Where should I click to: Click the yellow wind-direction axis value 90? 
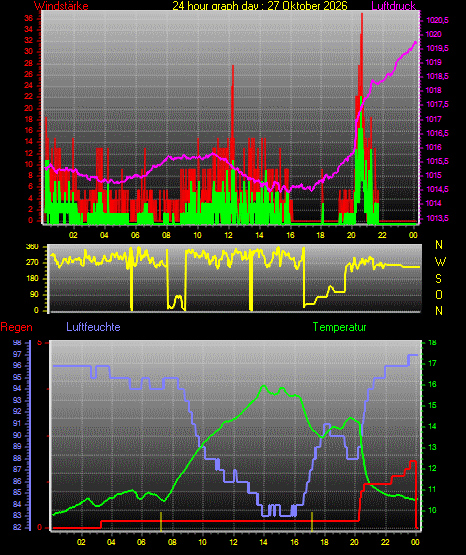pos(34,294)
